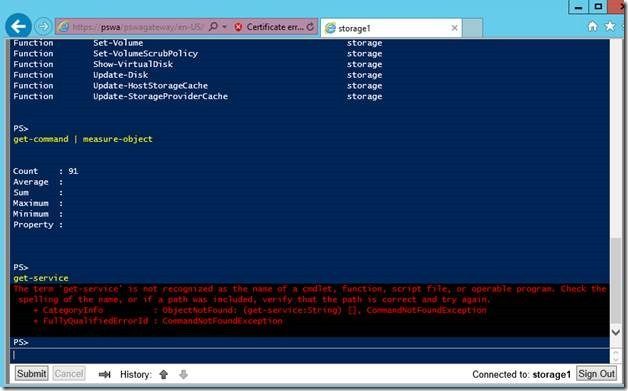This screenshot has height=391, width=628.
Task: Open Favorites with the star icon
Action: 610,26
